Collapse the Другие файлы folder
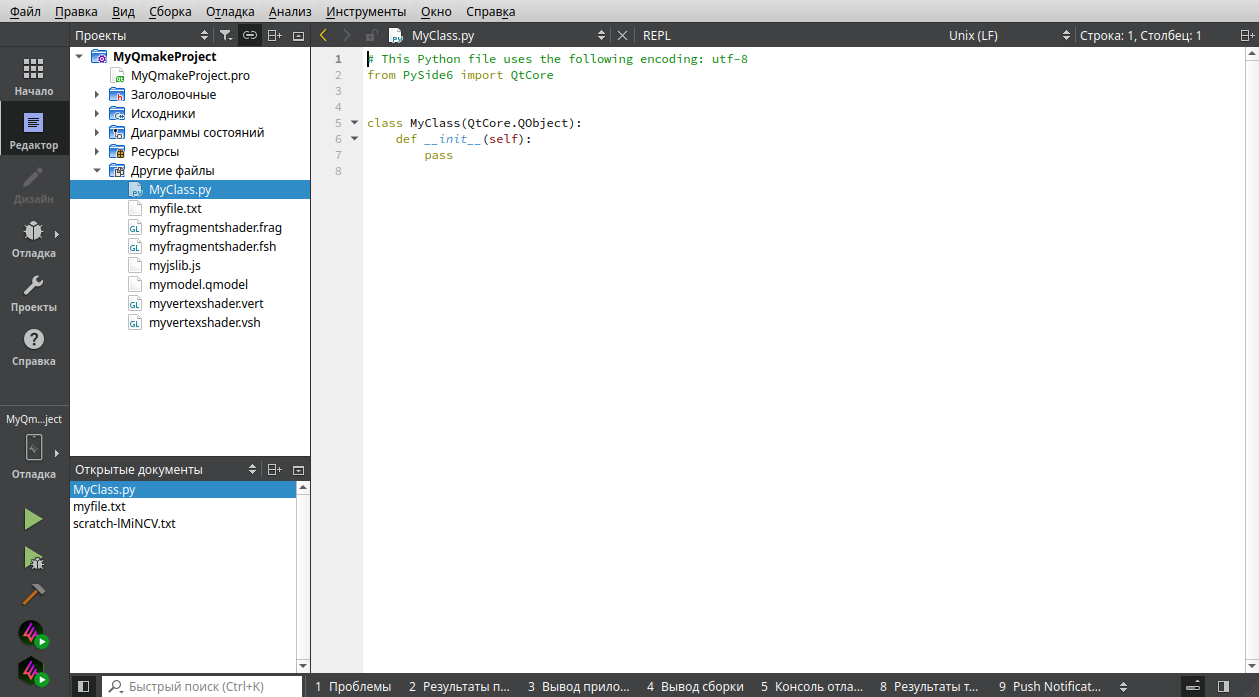The height and width of the screenshot is (697, 1259). click(x=97, y=171)
